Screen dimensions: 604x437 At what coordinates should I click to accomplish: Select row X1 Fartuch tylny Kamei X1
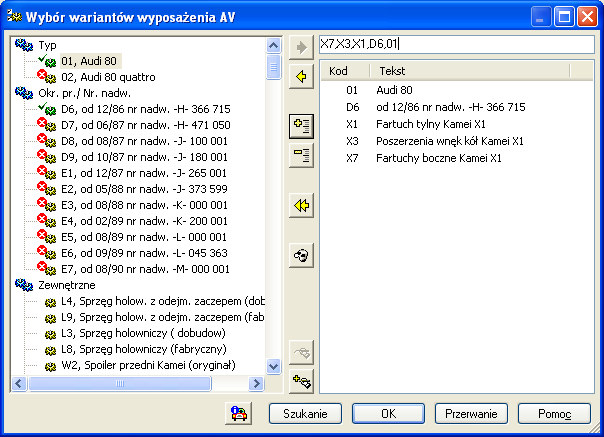tap(457, 124)
